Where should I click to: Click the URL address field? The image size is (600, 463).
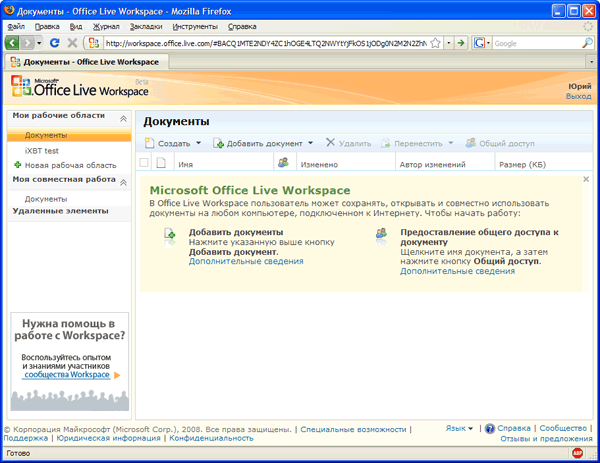266,43
